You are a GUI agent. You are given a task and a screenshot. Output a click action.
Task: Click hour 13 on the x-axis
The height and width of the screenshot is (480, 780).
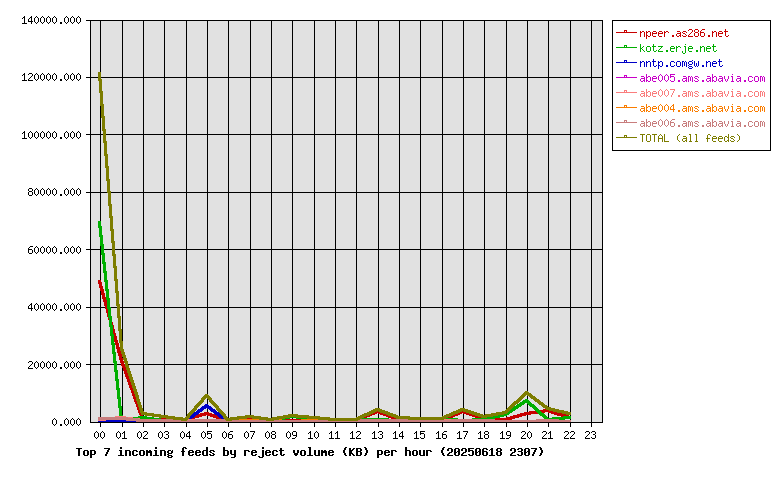[x=378, y=435]
